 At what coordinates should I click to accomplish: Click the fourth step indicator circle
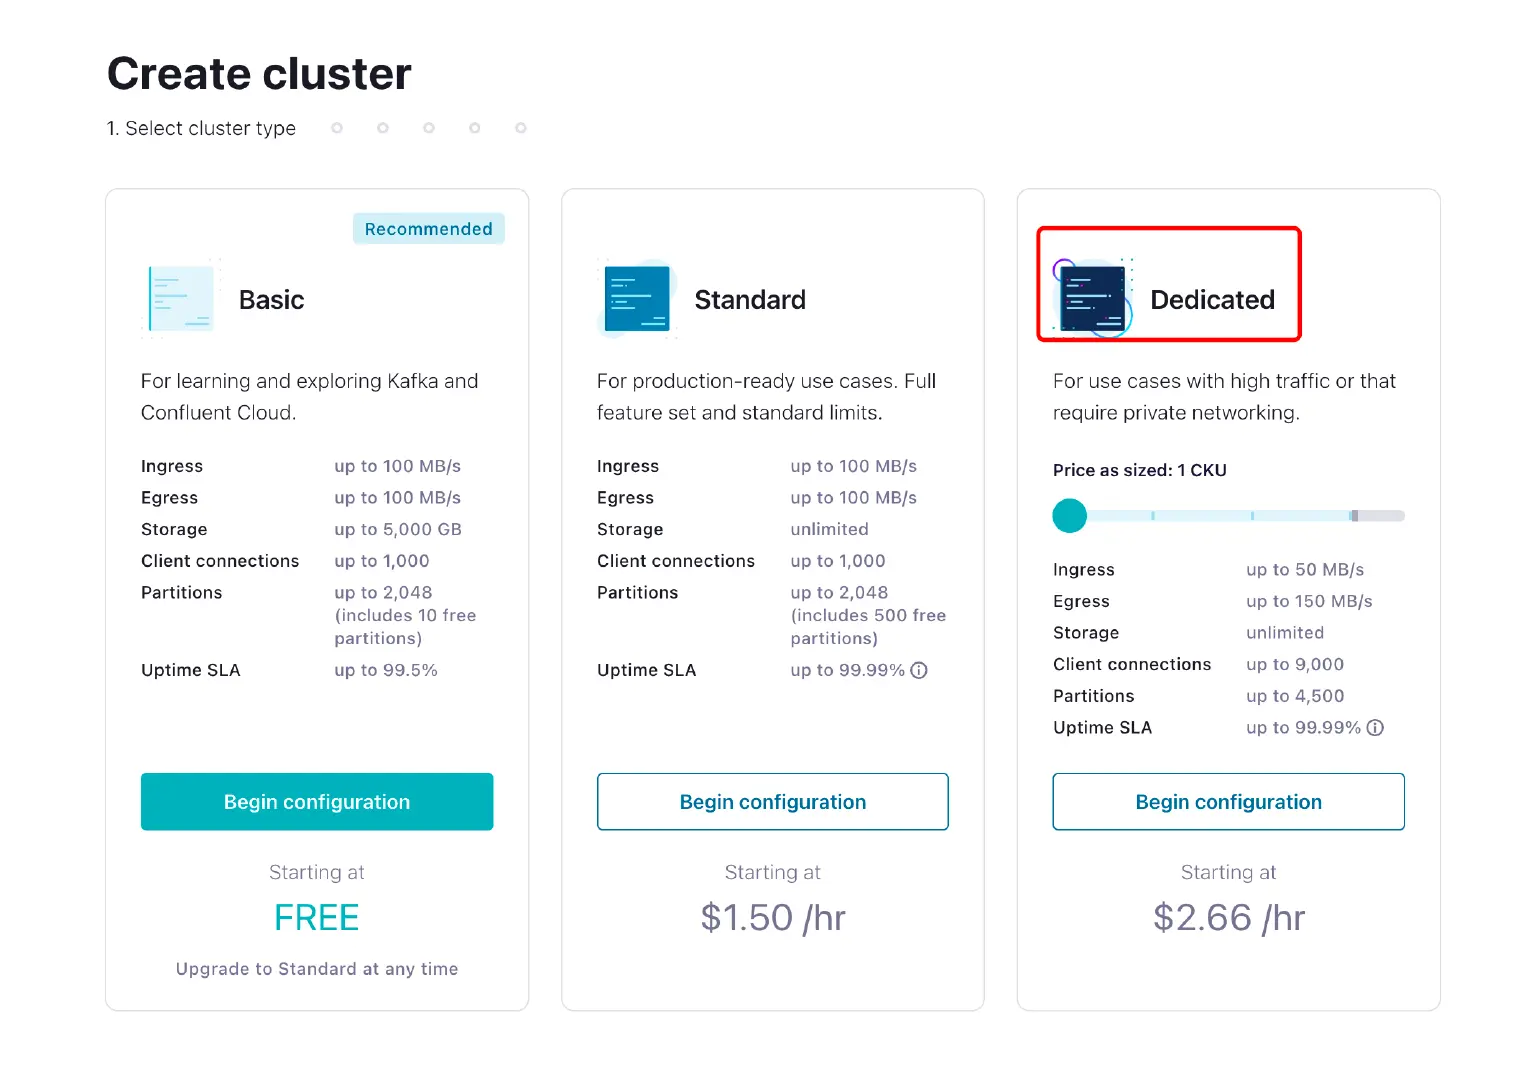pyautogui.click(x=474, y=128)
